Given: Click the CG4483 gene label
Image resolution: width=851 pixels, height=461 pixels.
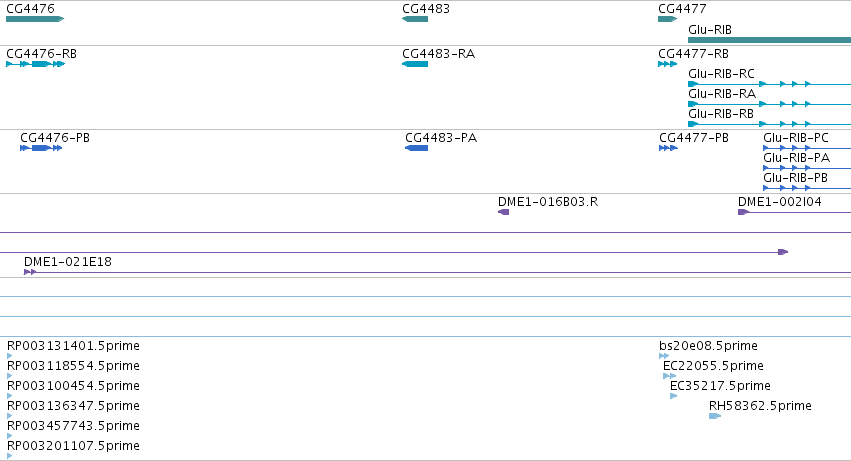Looking at the screenshot, I should [426, 9].
